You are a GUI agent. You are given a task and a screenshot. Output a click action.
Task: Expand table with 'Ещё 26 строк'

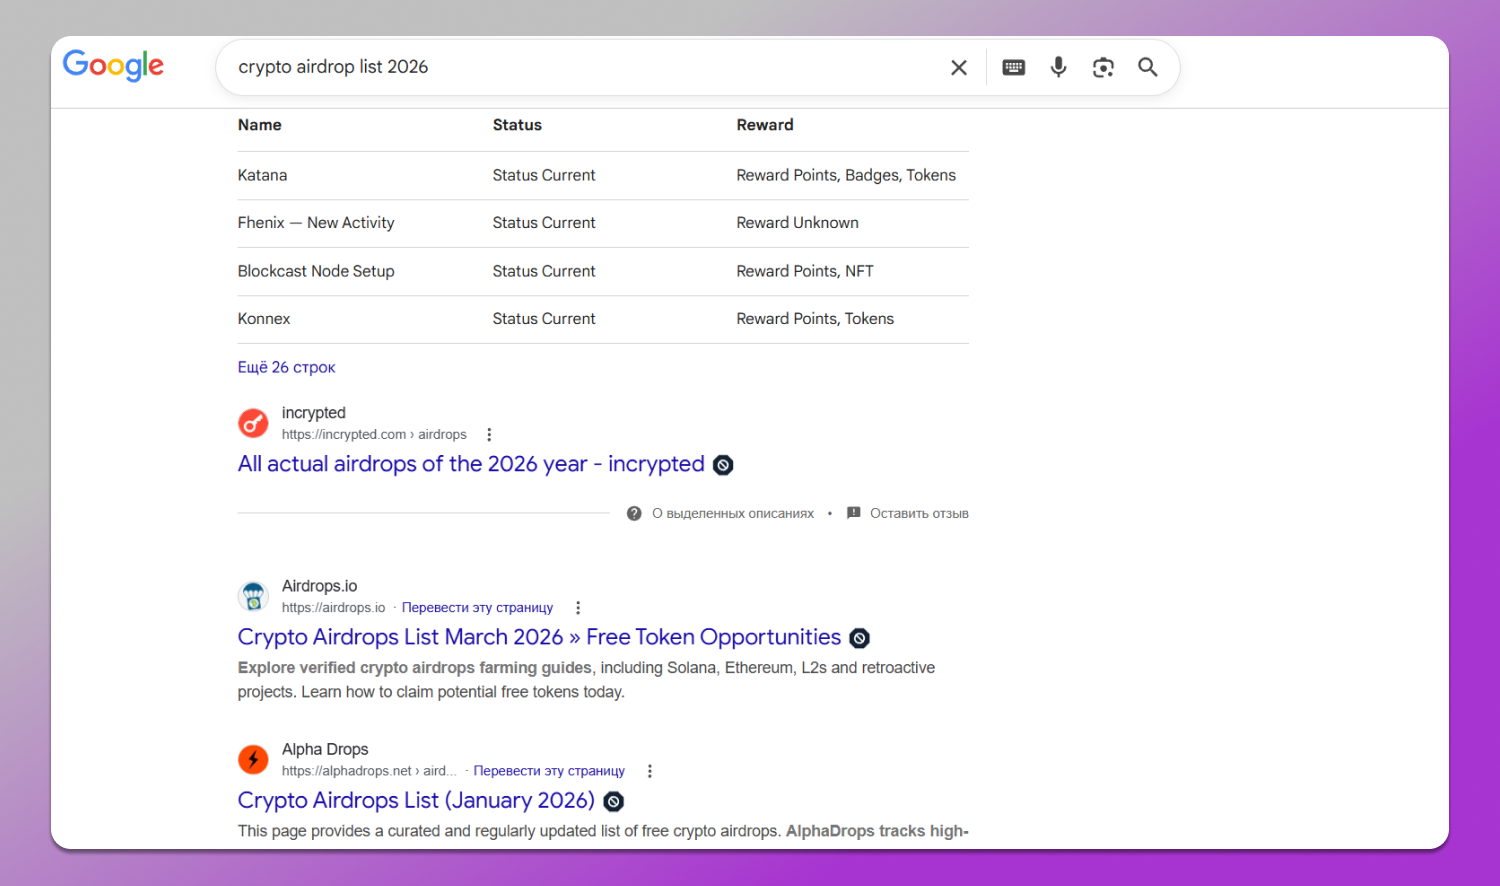tap(286, 367)
